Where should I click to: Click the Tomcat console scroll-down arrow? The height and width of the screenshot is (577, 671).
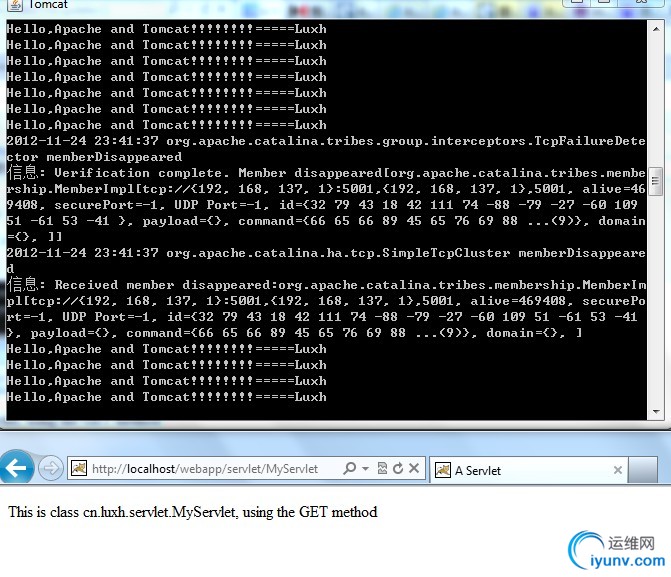[656, 412]
